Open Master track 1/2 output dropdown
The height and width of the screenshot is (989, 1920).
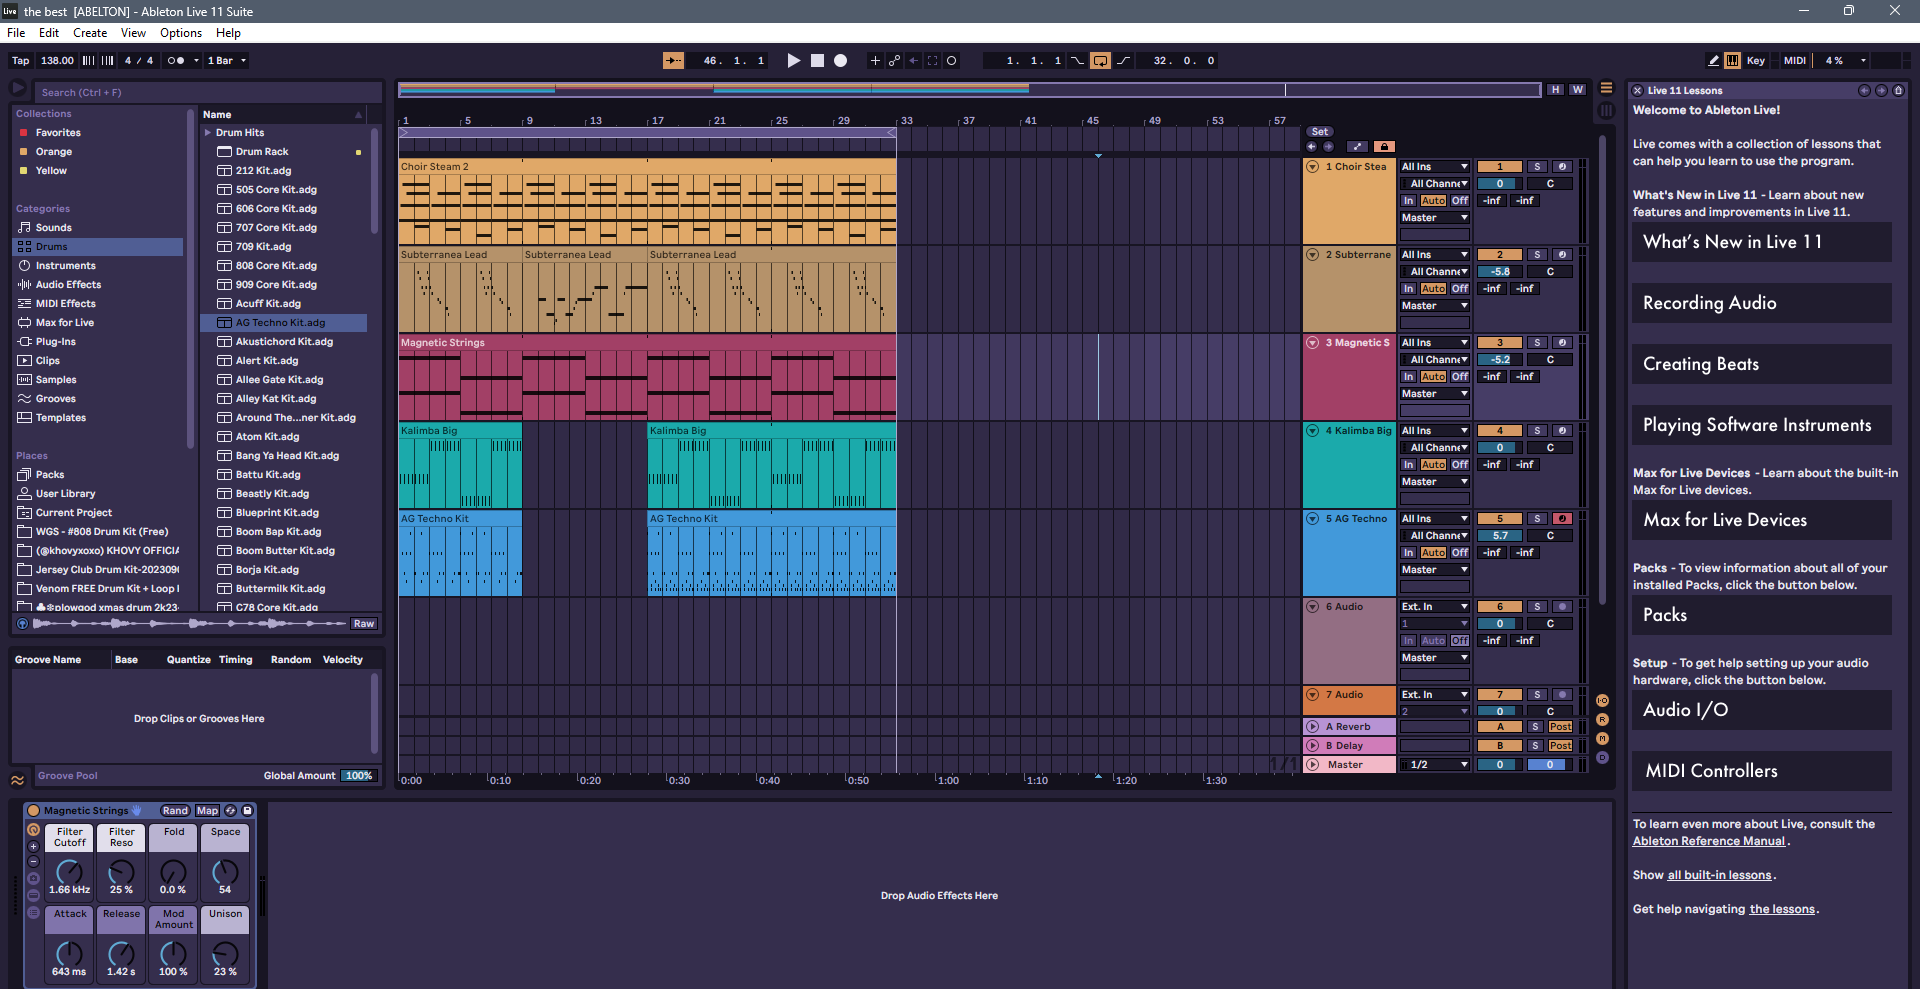pyautogui.click(x=1435, y=765)
